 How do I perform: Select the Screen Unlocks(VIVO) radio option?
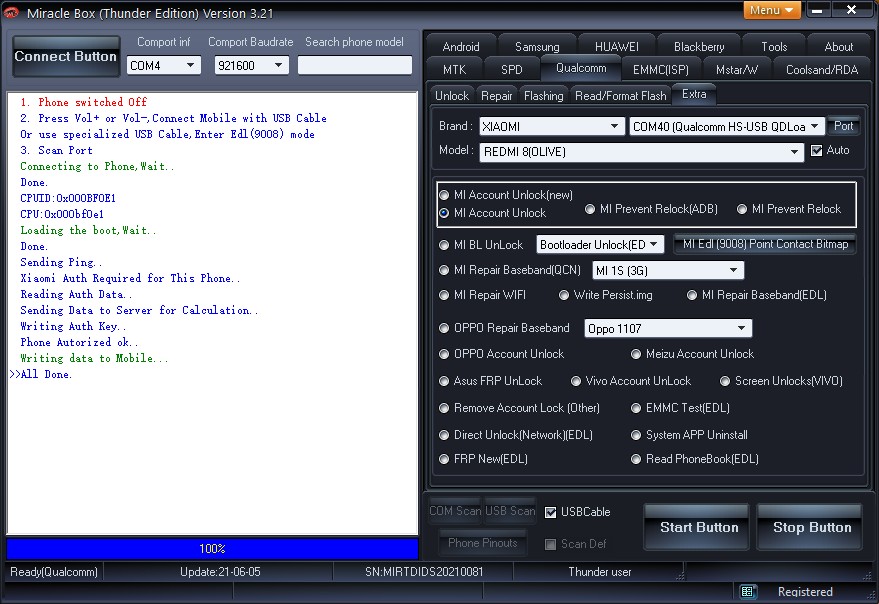(x=725, y=381)
